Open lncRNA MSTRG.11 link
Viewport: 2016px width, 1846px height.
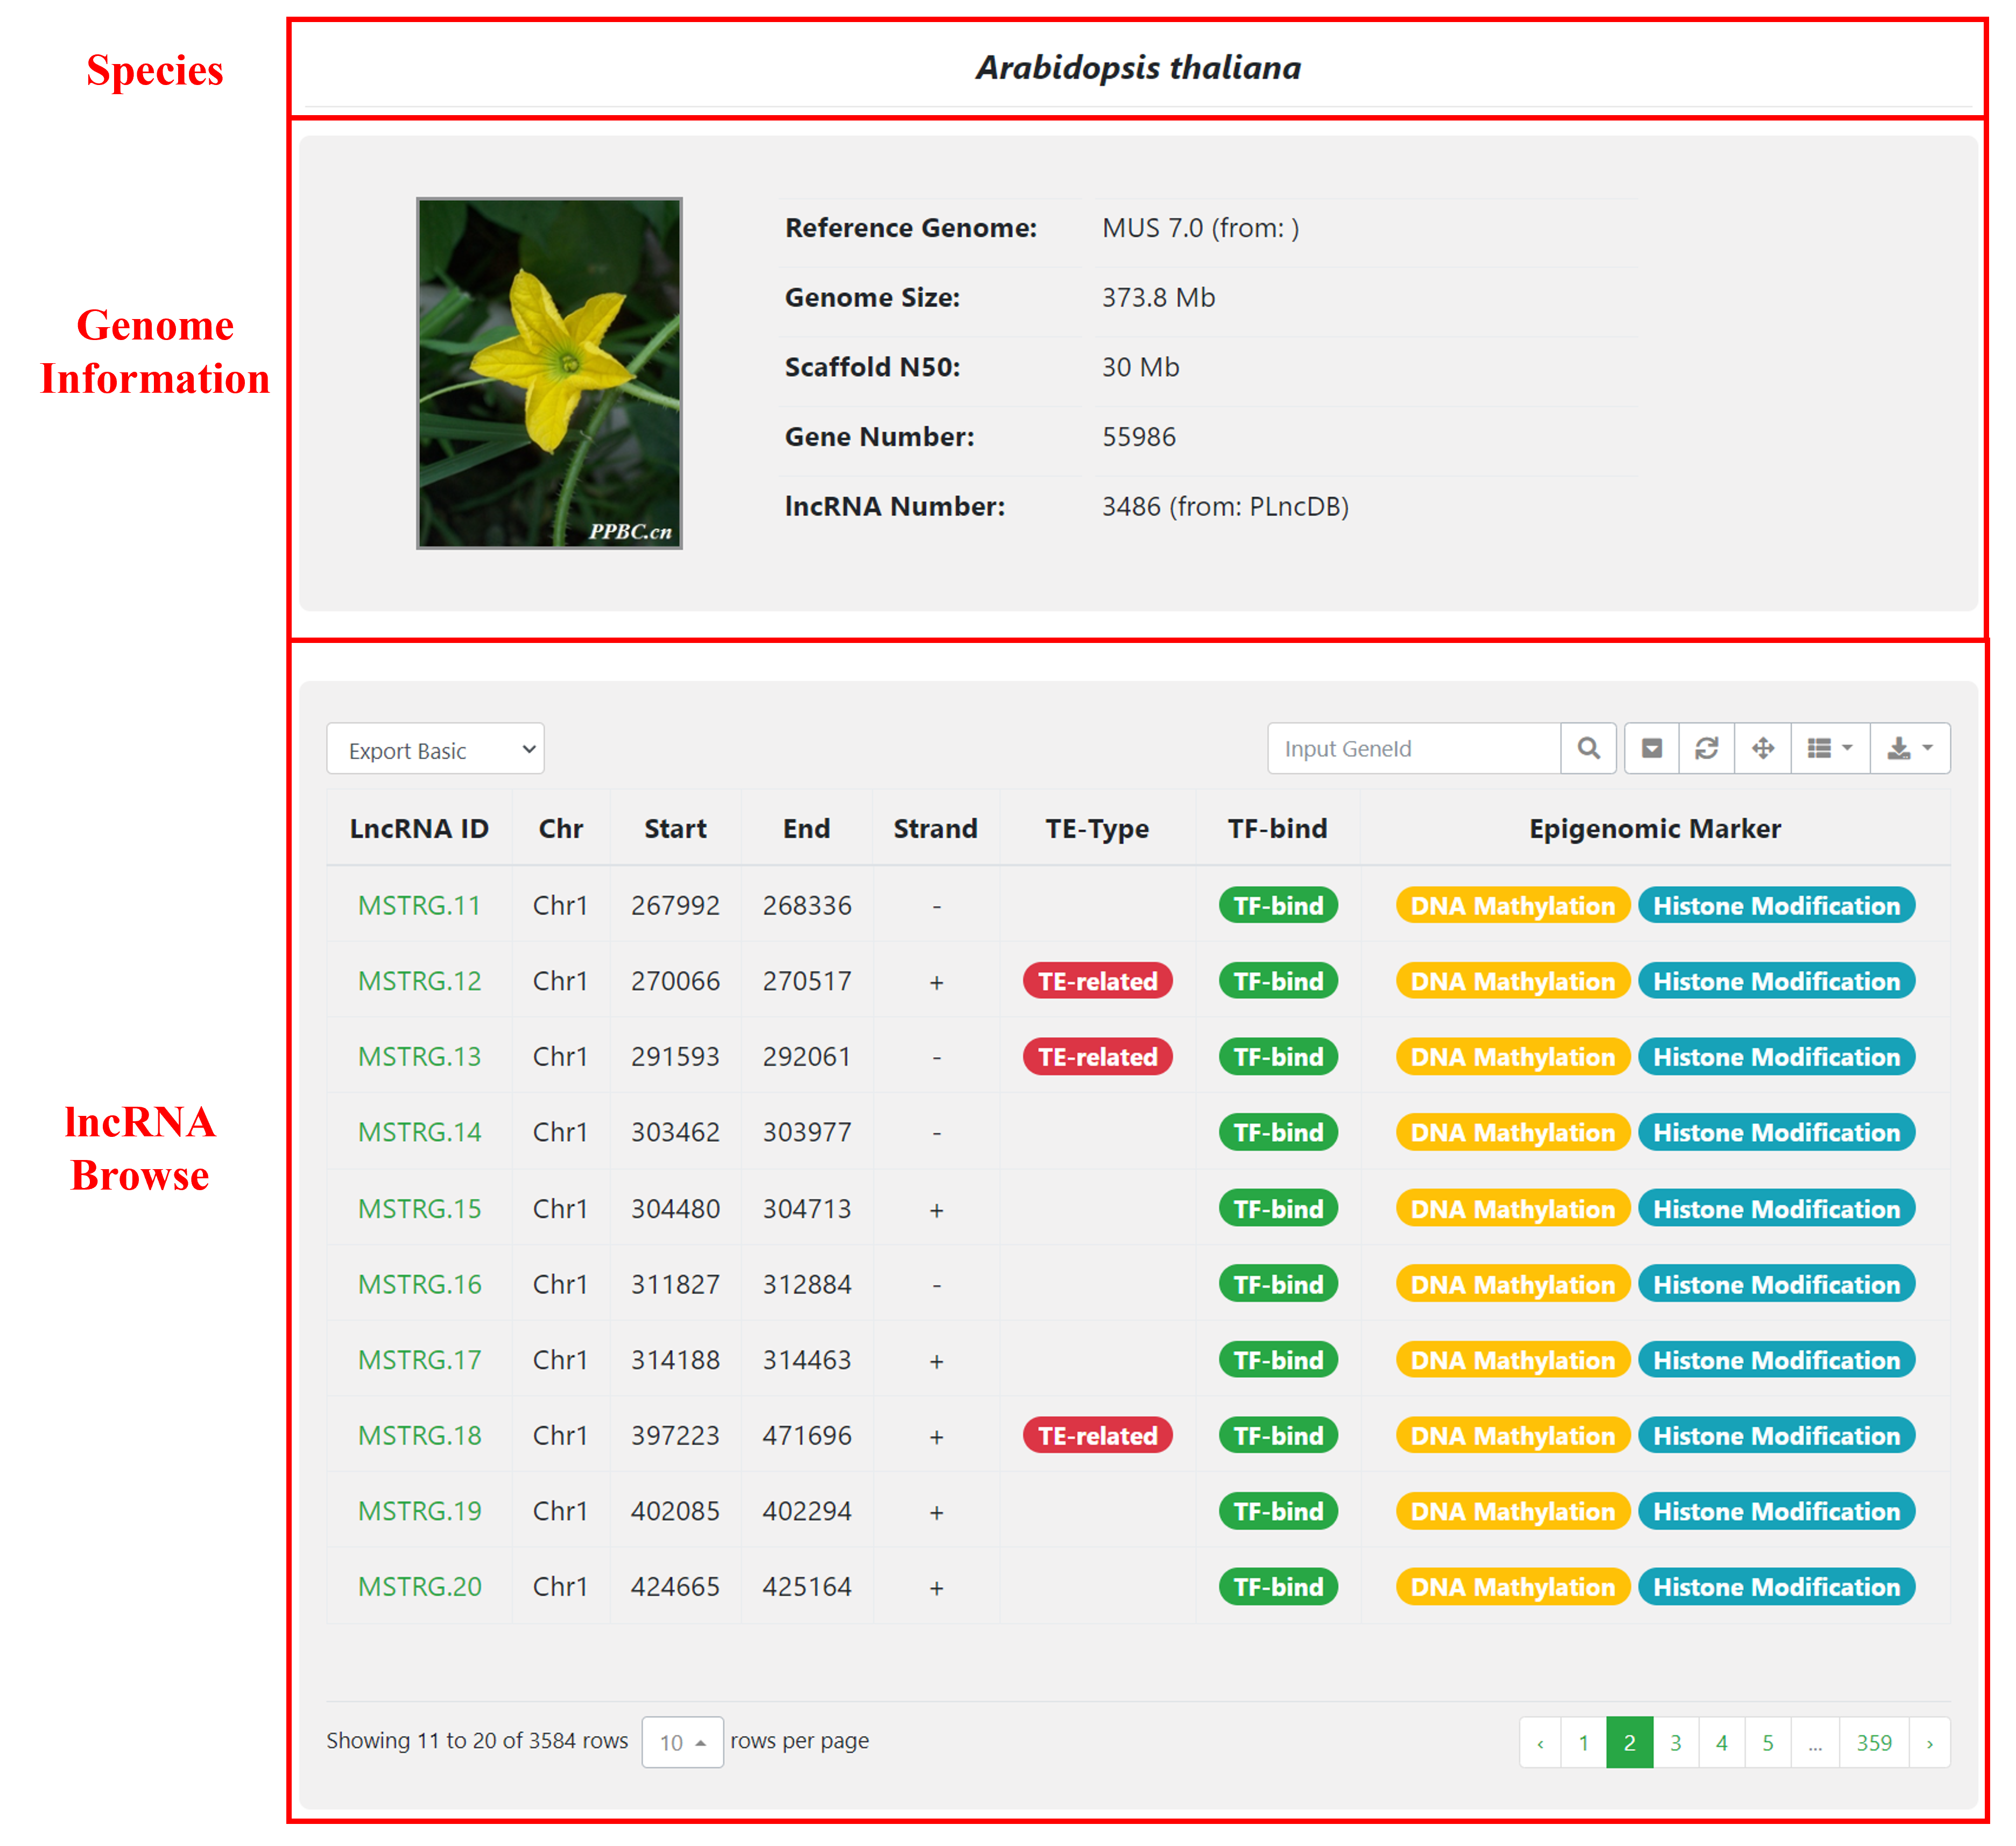tap(419, 906)
